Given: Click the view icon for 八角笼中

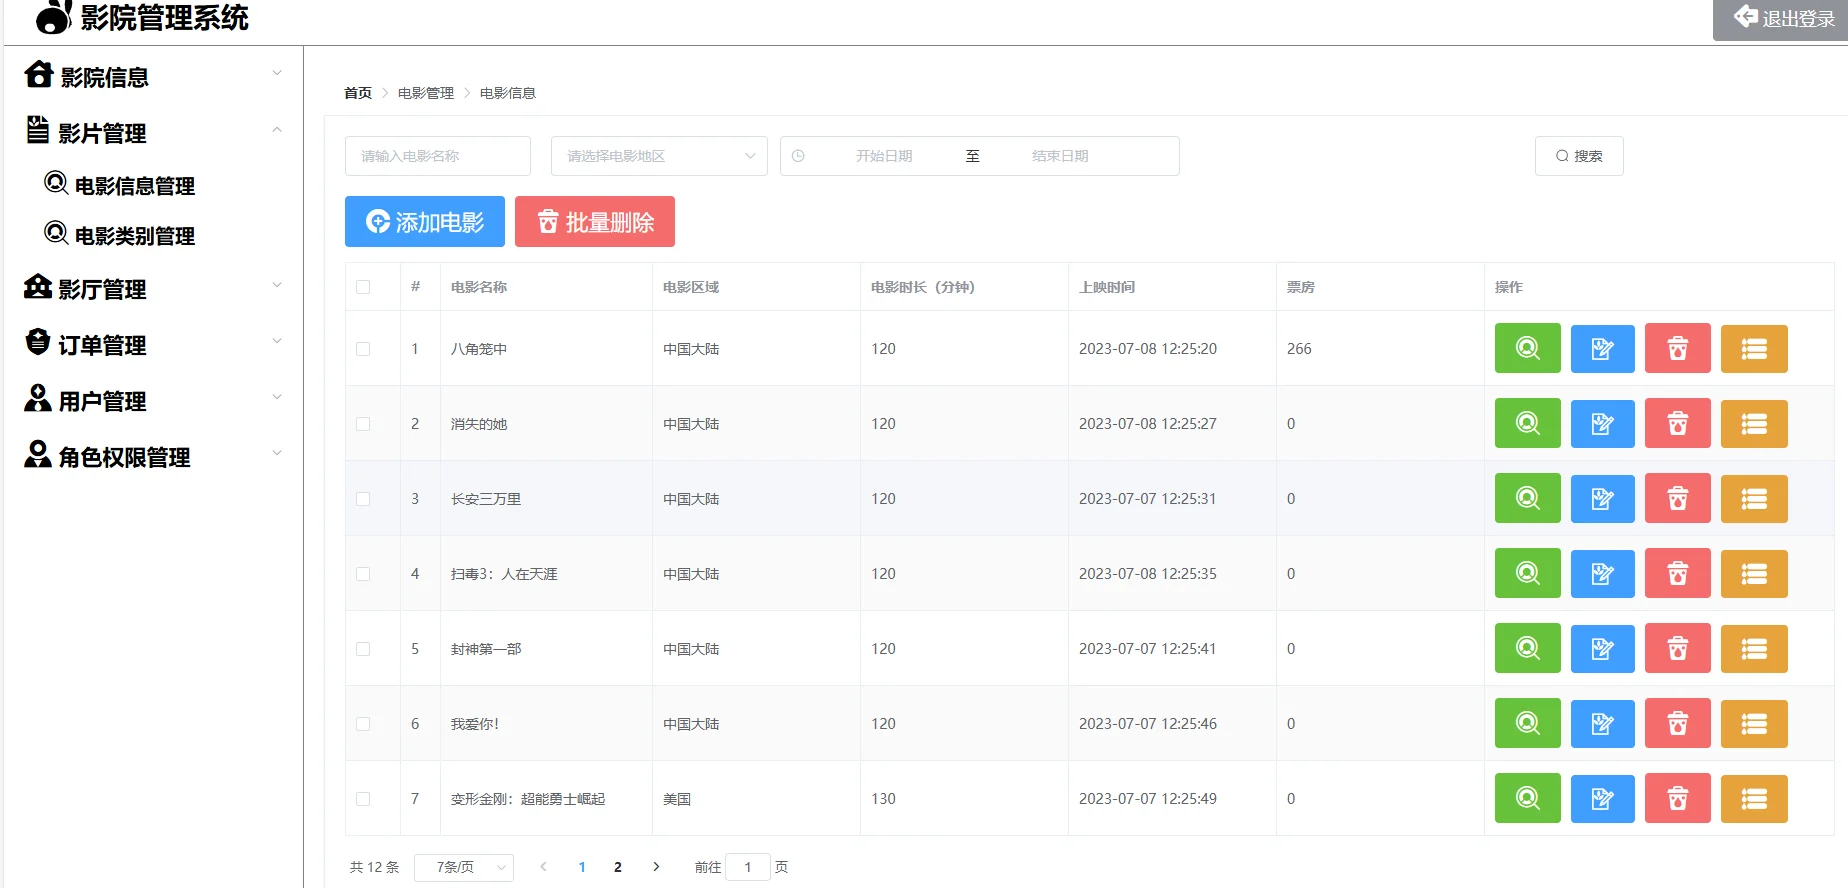Looking at the screenshot, I should coord(1527,348).
